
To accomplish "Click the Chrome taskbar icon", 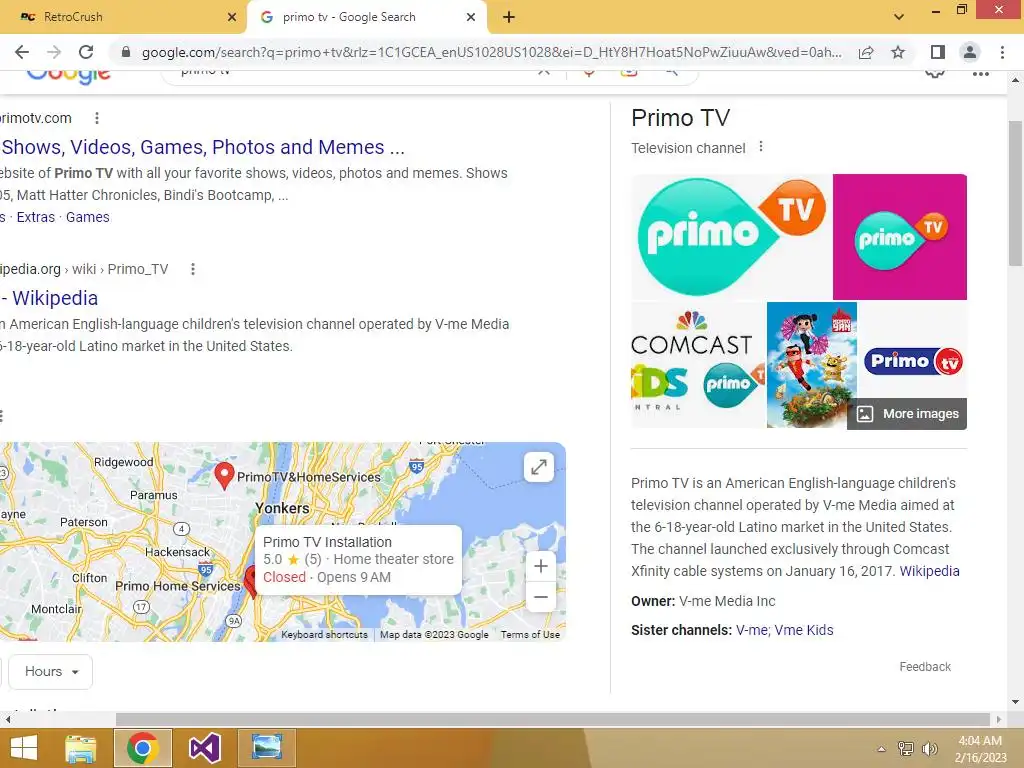I will (x=143, y=748).
